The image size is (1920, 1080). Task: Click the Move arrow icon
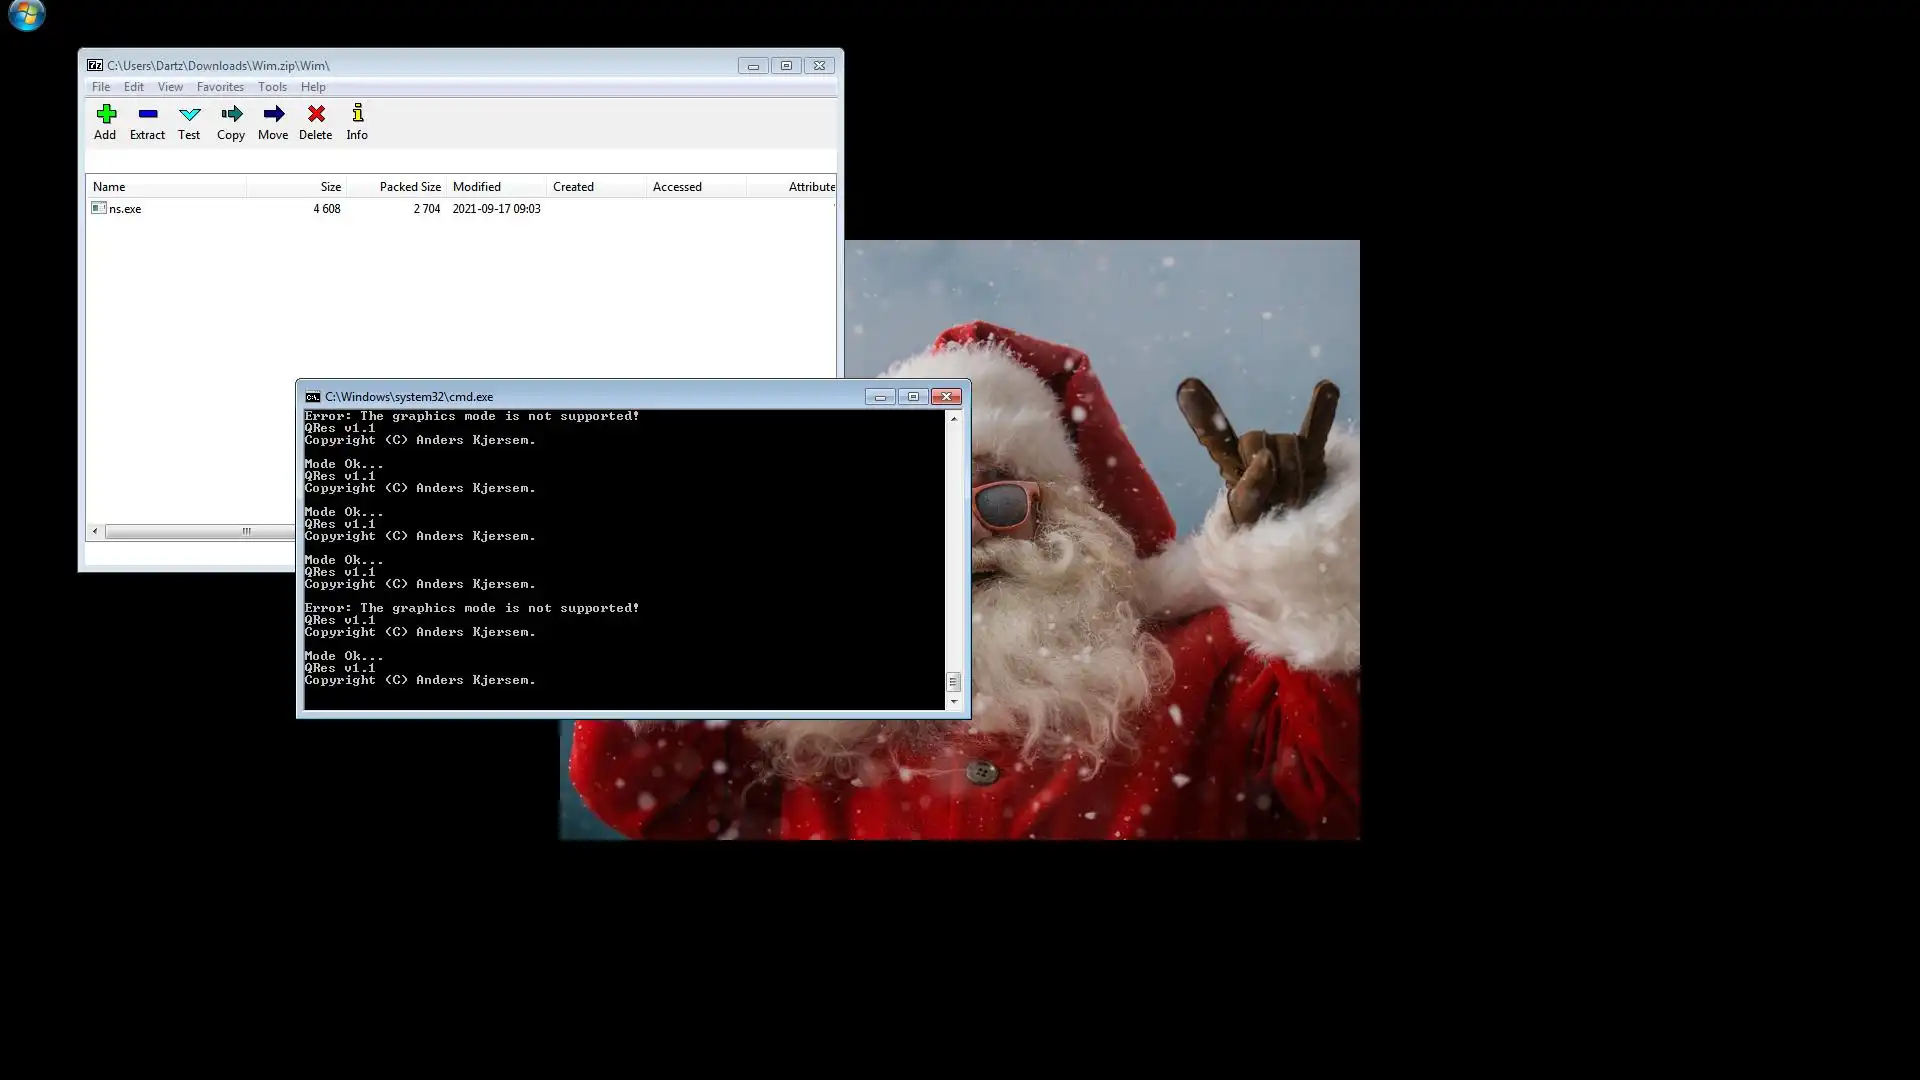pos(273,114)
